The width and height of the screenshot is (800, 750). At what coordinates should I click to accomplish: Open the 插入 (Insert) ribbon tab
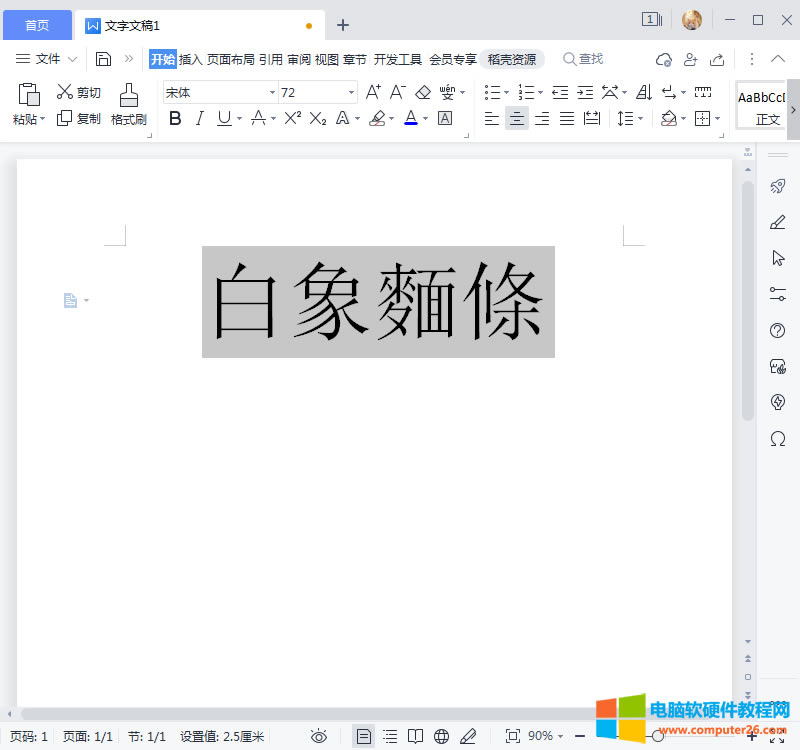(x=191, y=59)
